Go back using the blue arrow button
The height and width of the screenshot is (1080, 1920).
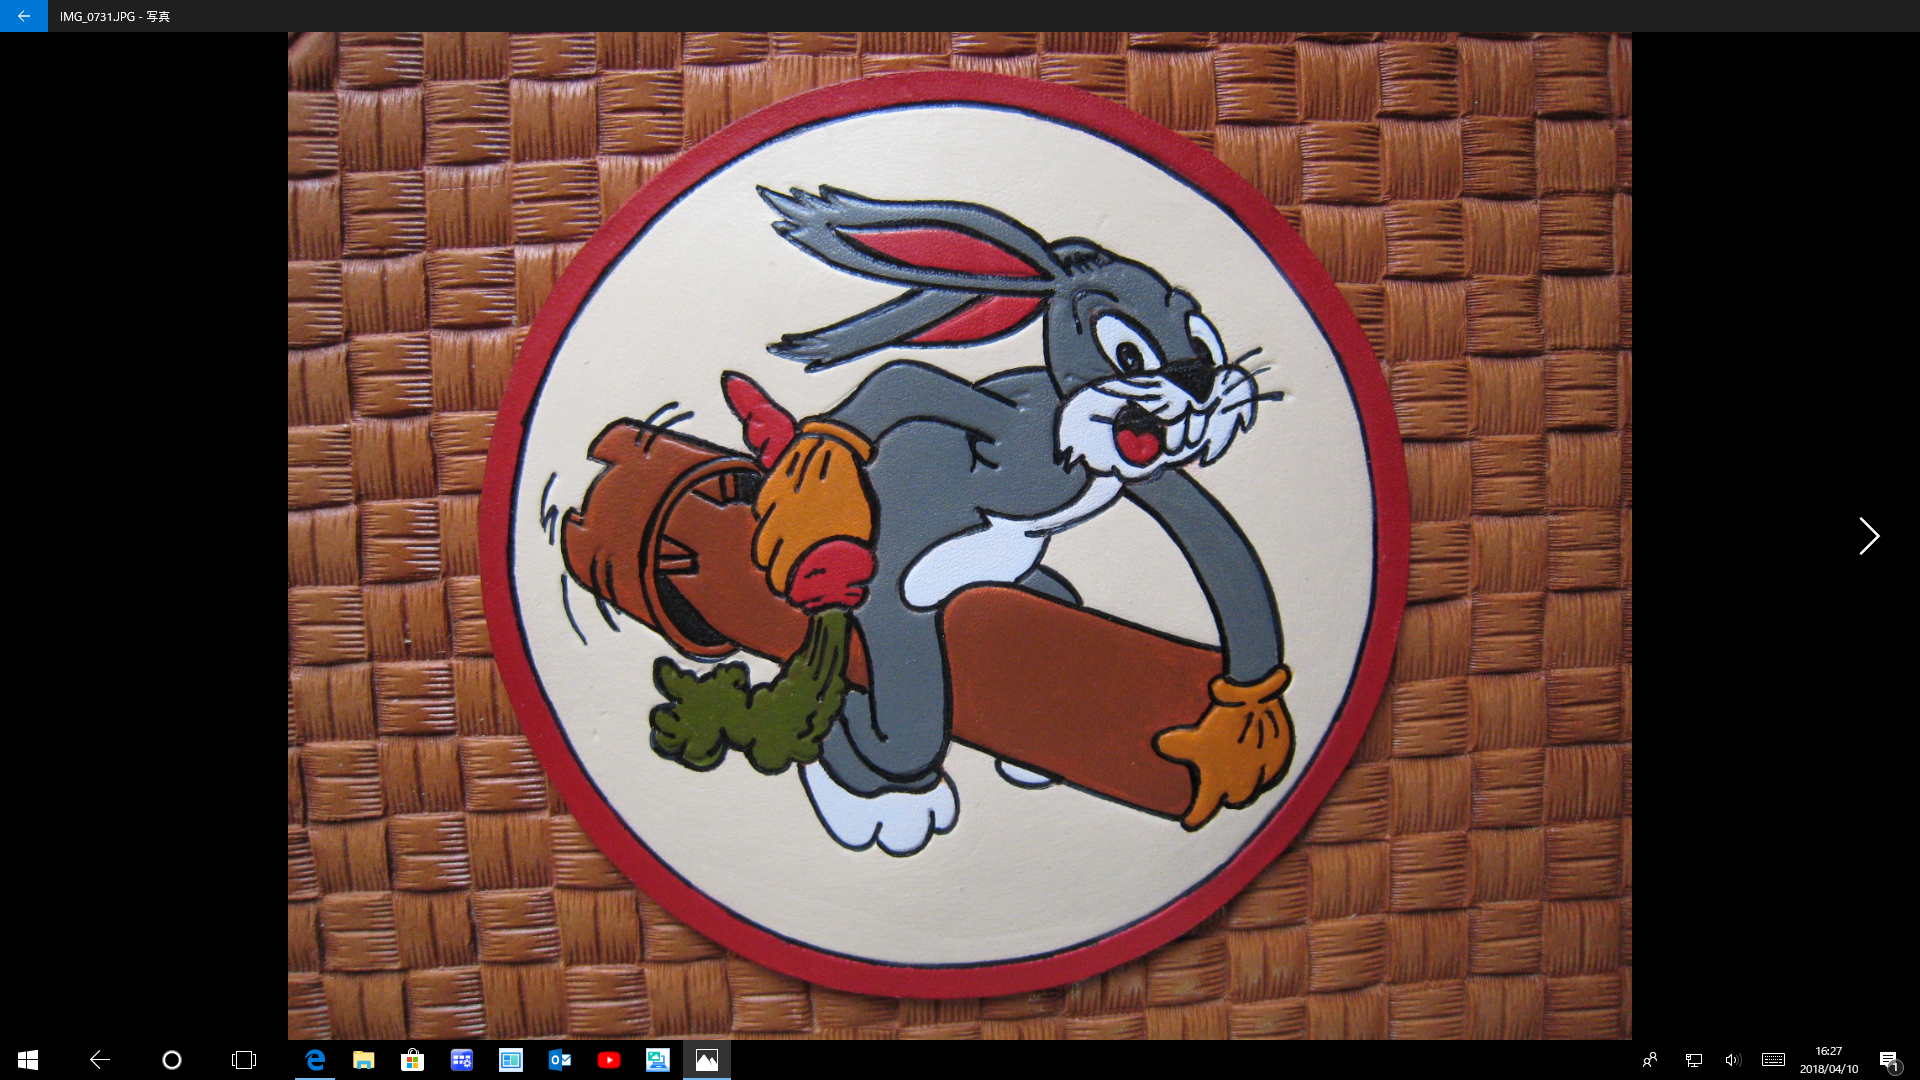[x=23, y=16]
